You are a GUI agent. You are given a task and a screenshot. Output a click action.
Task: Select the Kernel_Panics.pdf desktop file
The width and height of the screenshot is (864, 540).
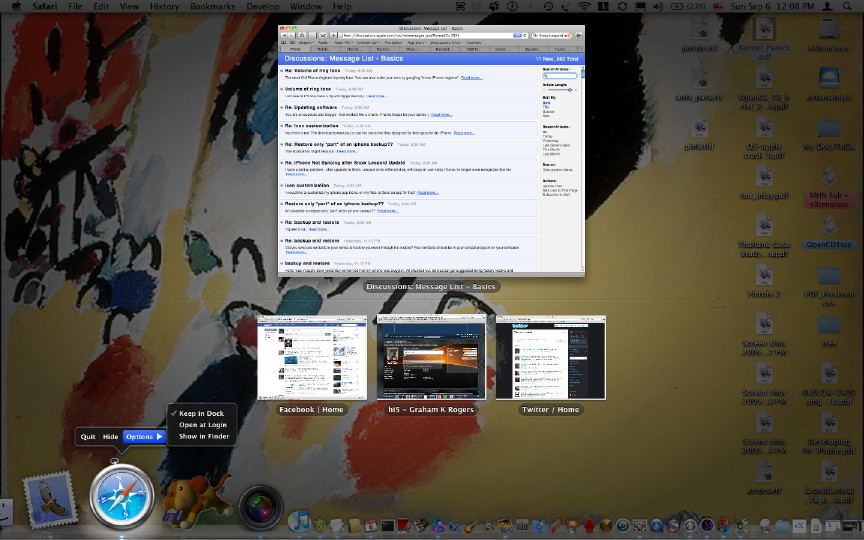(764, 37)
